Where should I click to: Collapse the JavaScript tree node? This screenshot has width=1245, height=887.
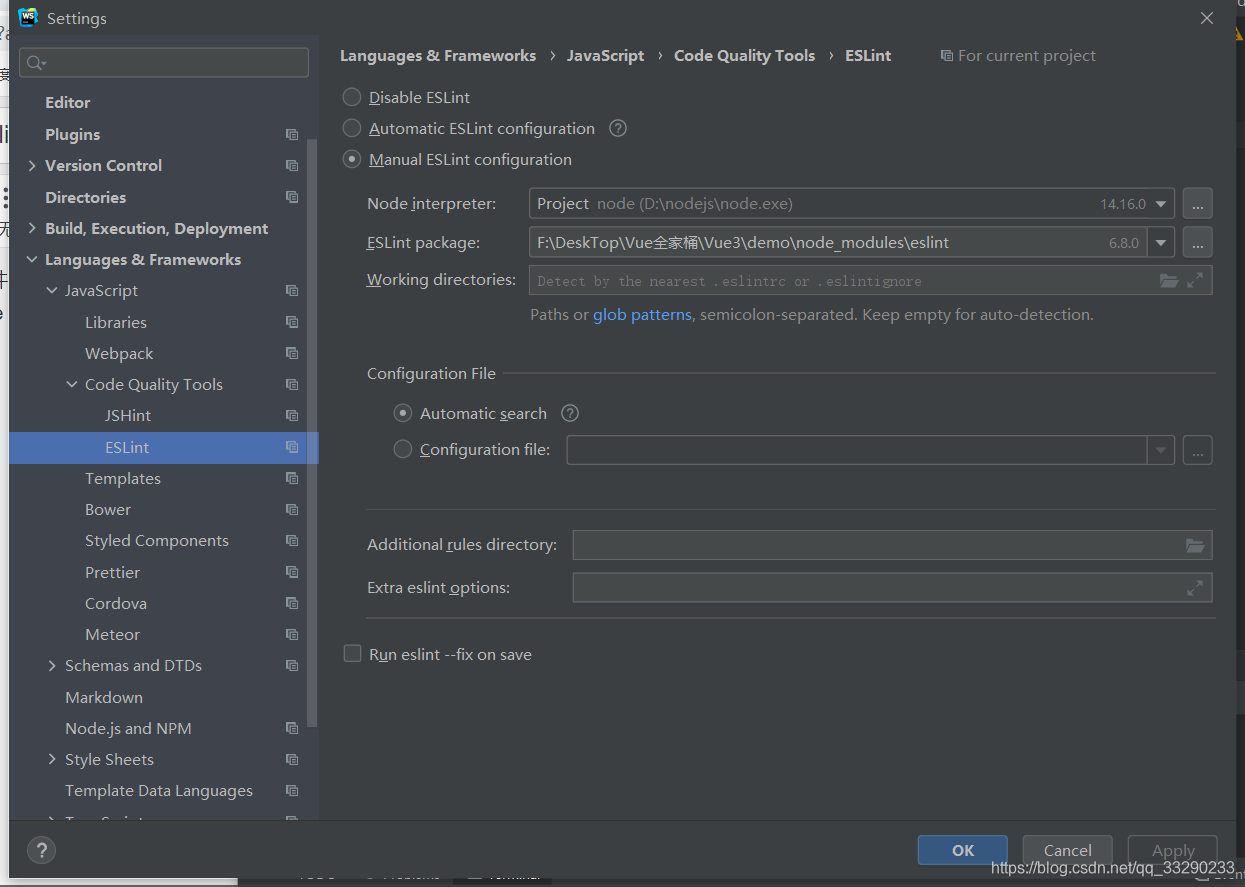pyautogui.click(x=52, y=290)
